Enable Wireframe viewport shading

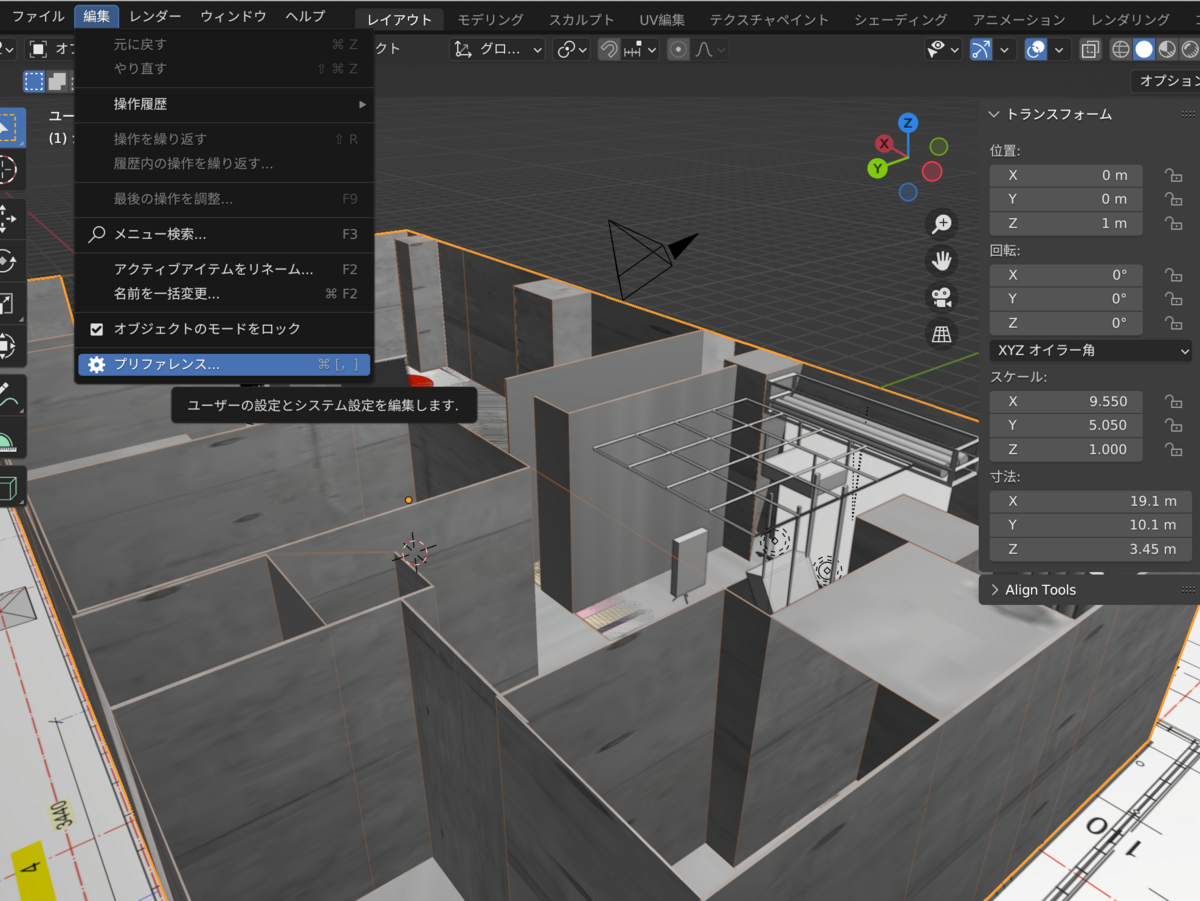click(1120, 49)
